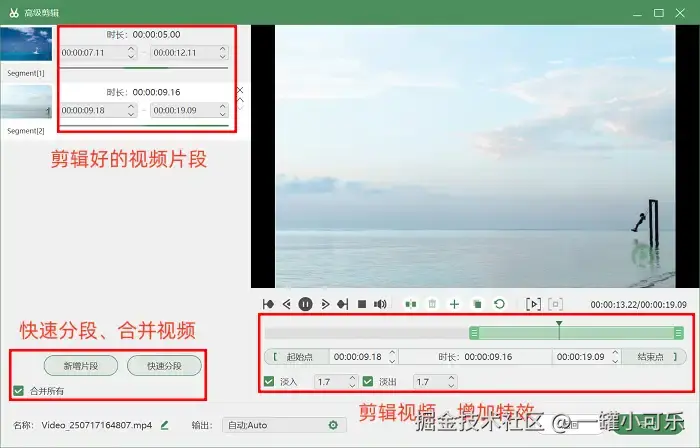This screenshot has width=700, height=448.
Task: Increase timeline start point time stepper
Action: 392,353
